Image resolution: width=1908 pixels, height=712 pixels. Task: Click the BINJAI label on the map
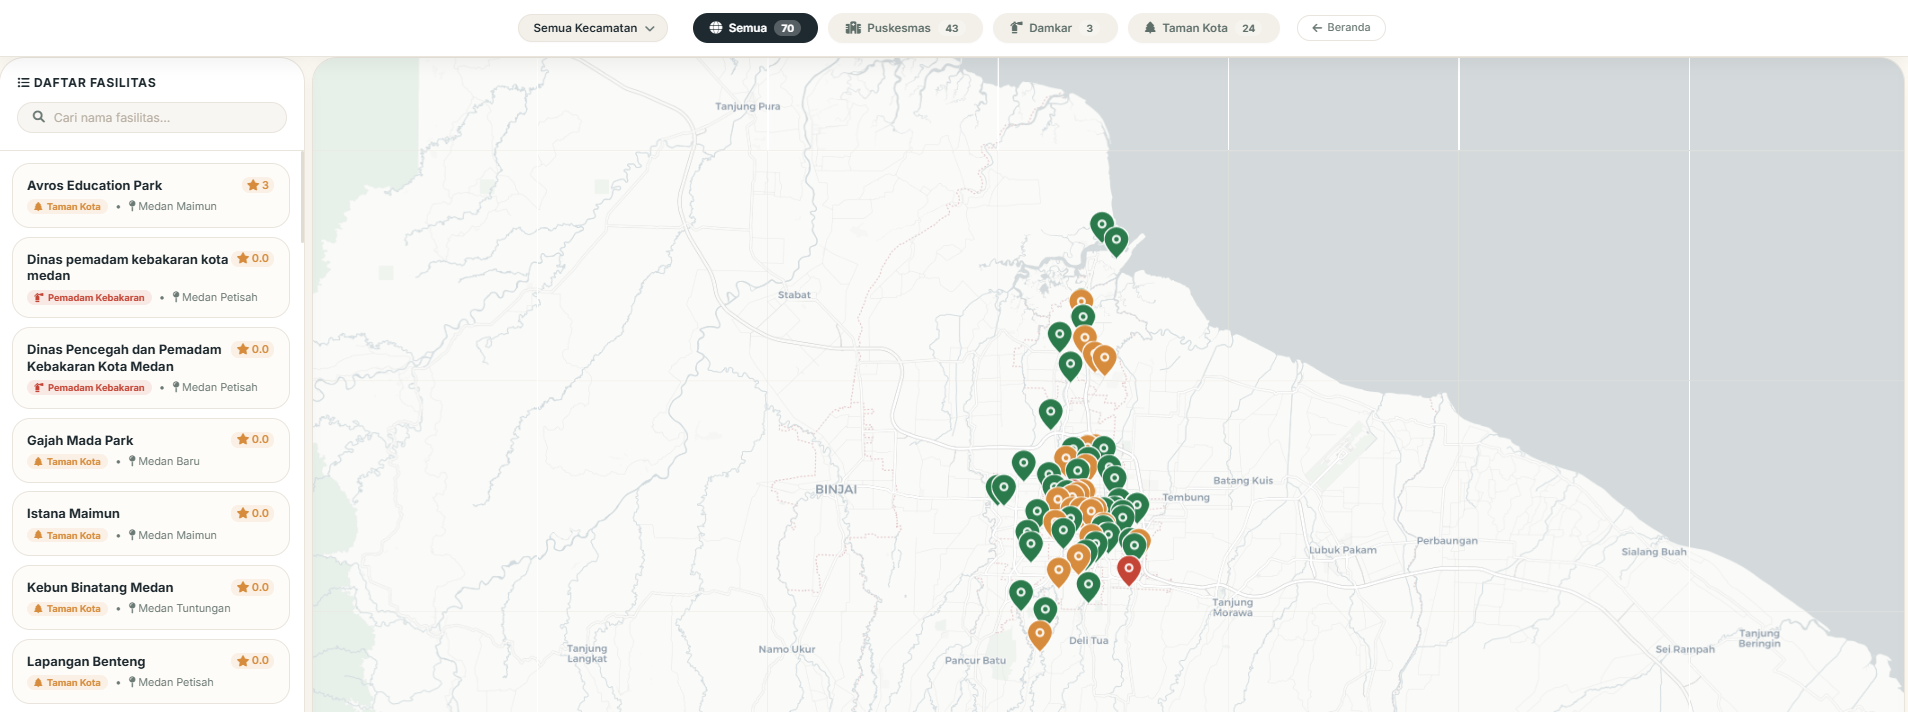pos(836,489)
